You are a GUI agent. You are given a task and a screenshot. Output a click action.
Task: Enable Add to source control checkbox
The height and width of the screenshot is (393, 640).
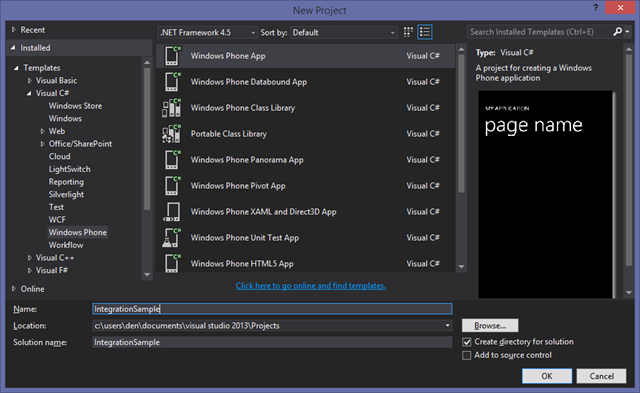(x=467, y=355)
